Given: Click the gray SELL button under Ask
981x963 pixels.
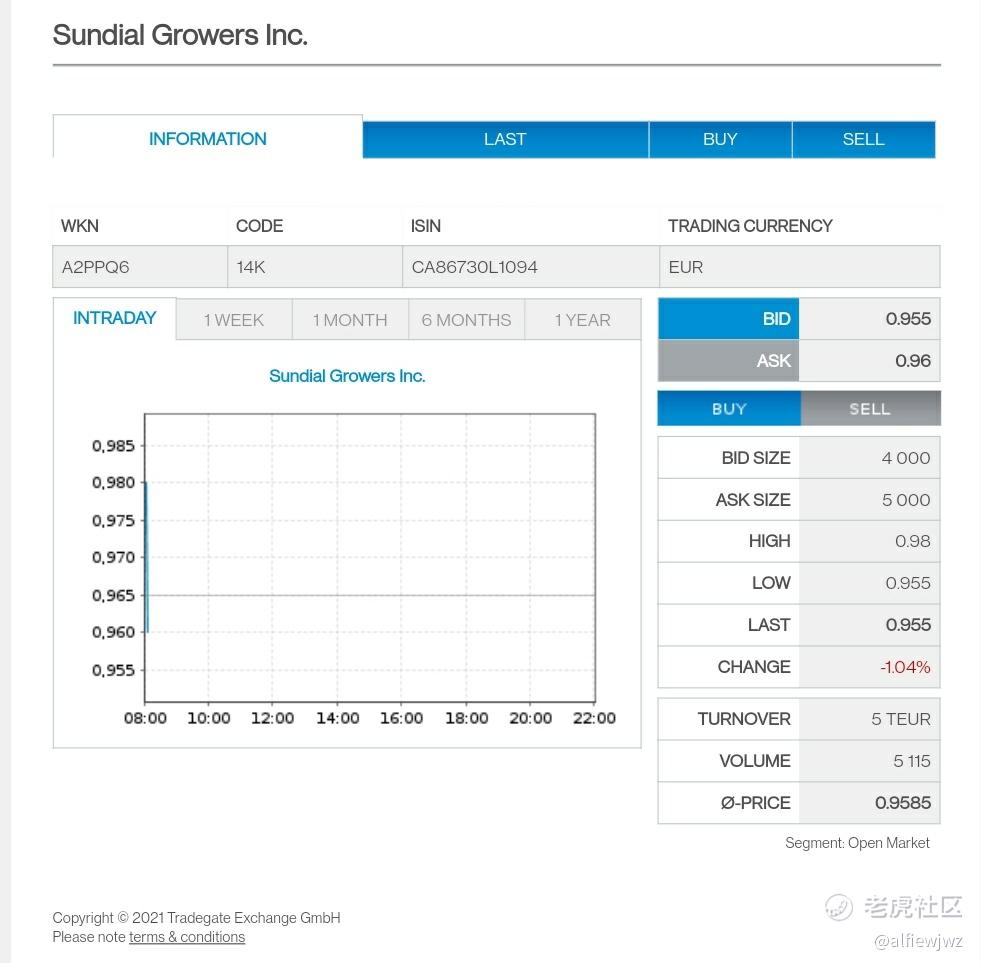Looking at the screenshot, I should pyautogui.click(x=870, y=409).
